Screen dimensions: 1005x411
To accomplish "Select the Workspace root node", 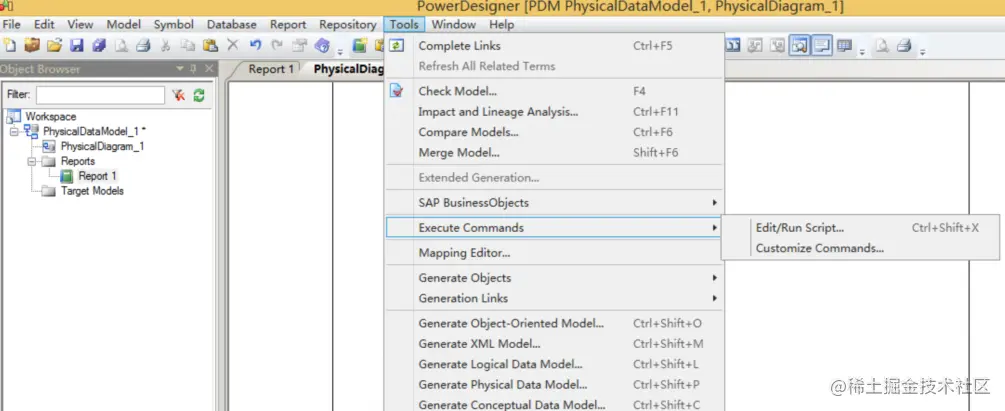I will click(51, 117).
